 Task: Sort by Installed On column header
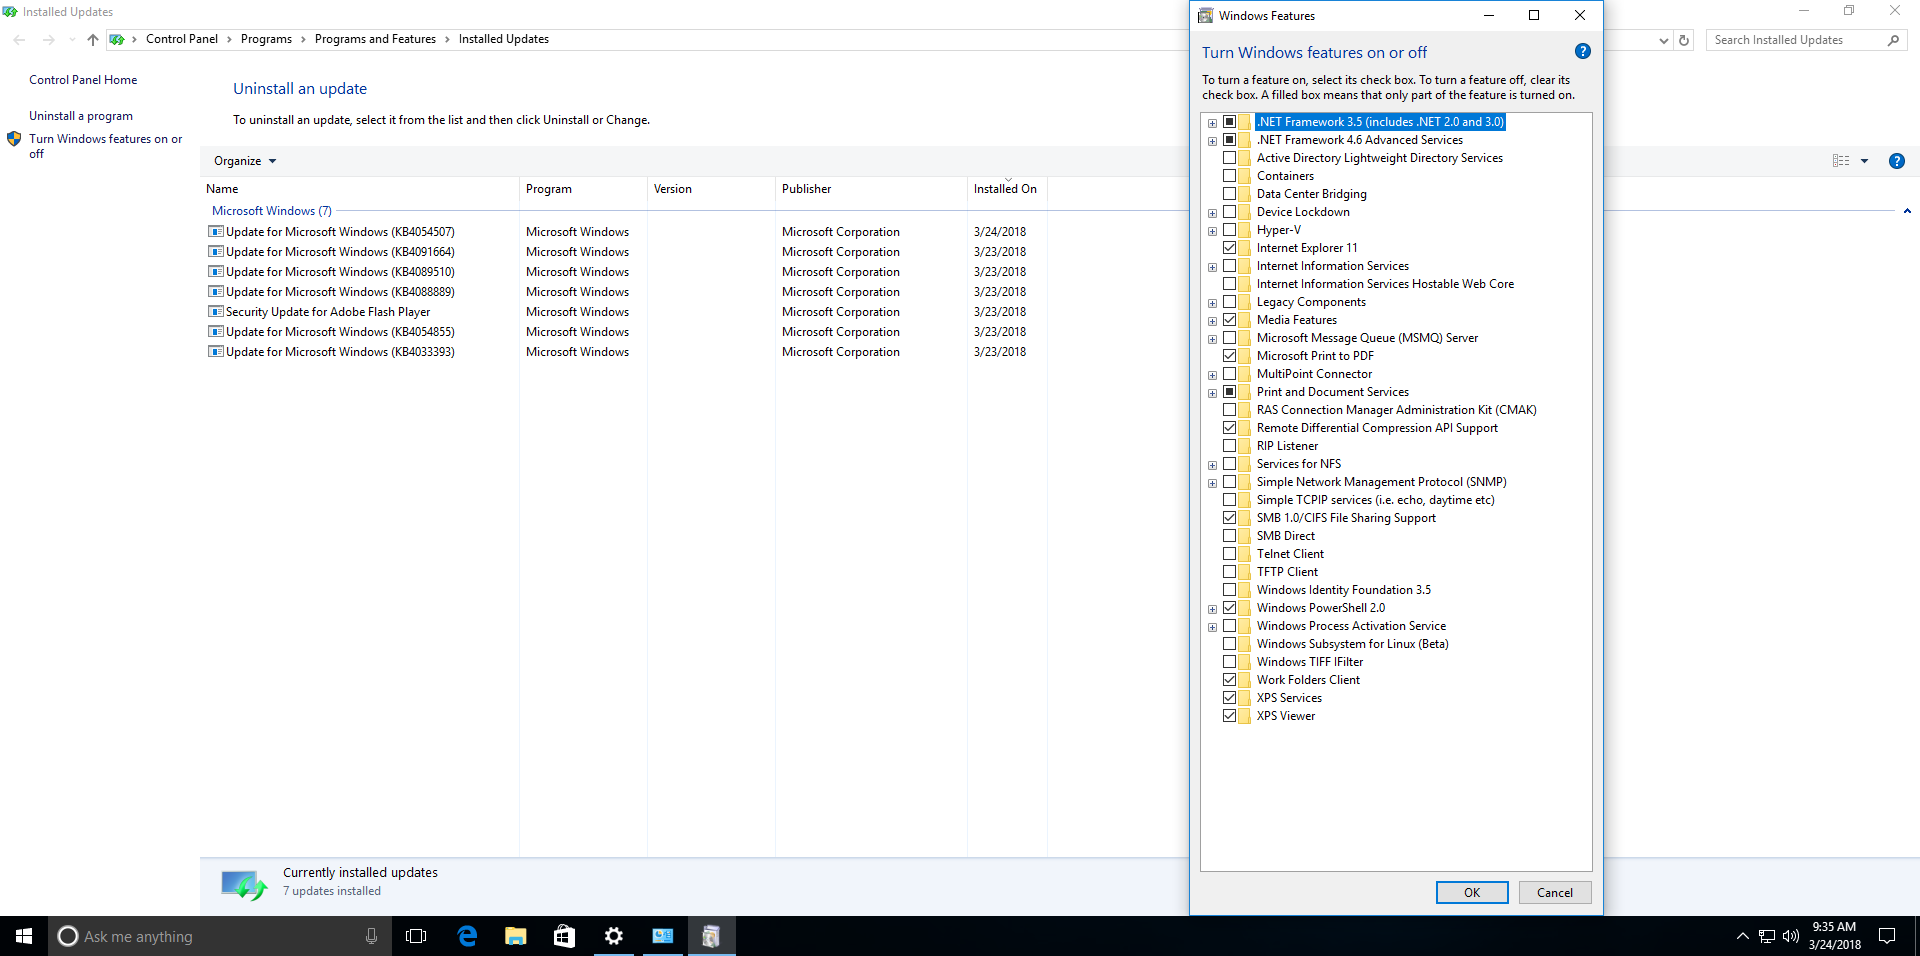click(x=1007, y=189)
